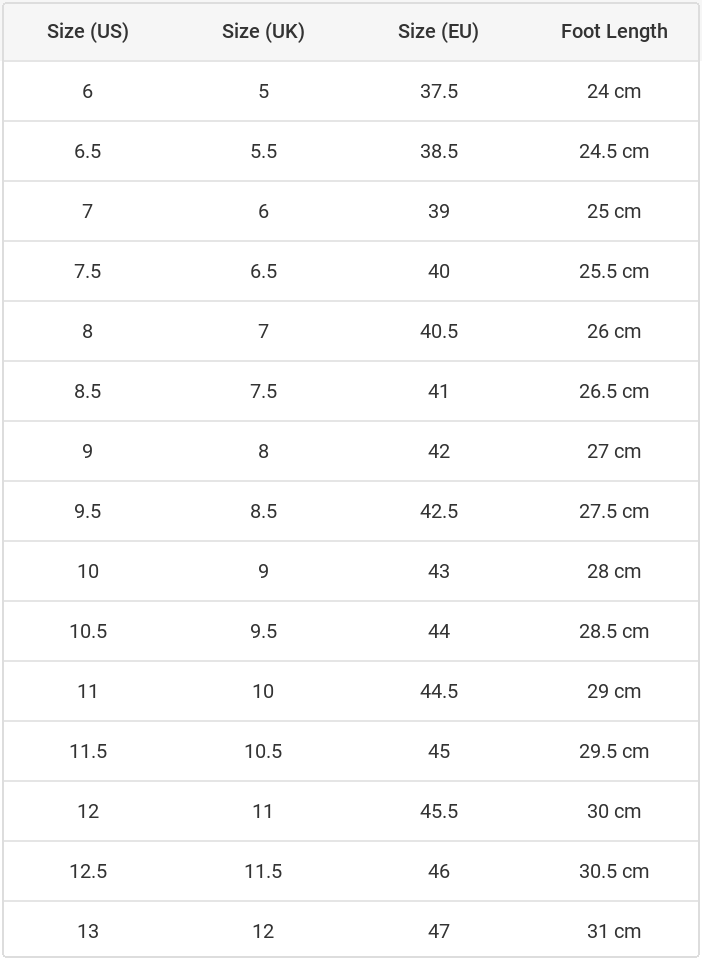Click EU size 42.5 cell
The image size is (702, 960).
439,511
